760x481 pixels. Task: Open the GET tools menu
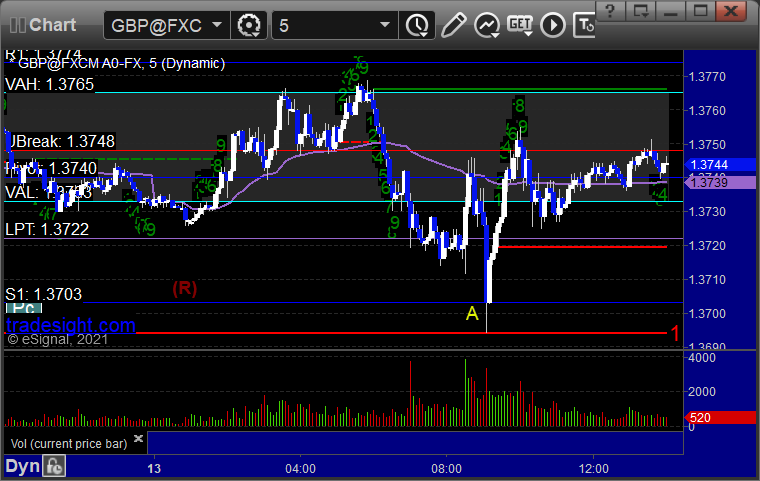coord(520,25)
